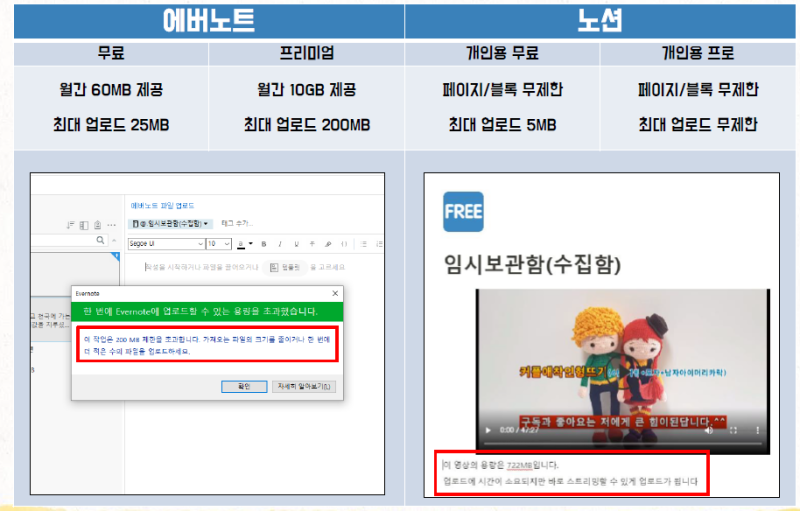Click the 노션 header cell
This screenshot has width=800, height=511.
pyautogui.click(x=600, y=21)
